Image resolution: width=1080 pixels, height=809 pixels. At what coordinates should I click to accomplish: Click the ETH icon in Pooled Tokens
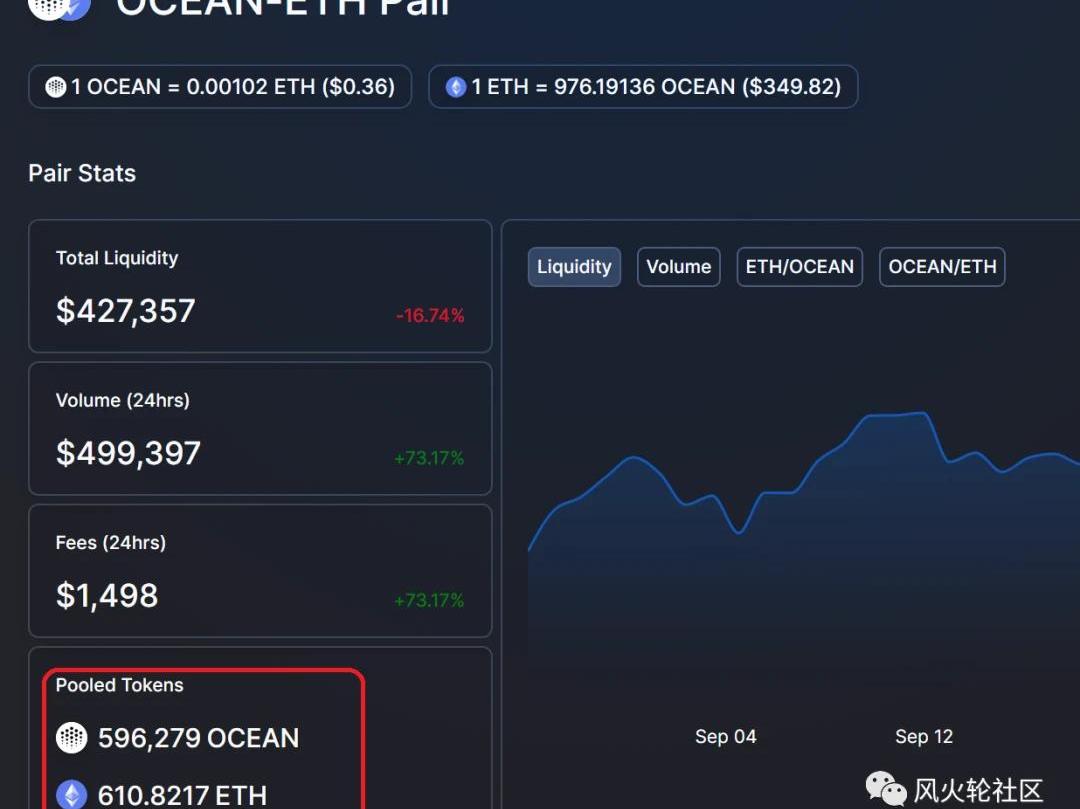(71, 795)
